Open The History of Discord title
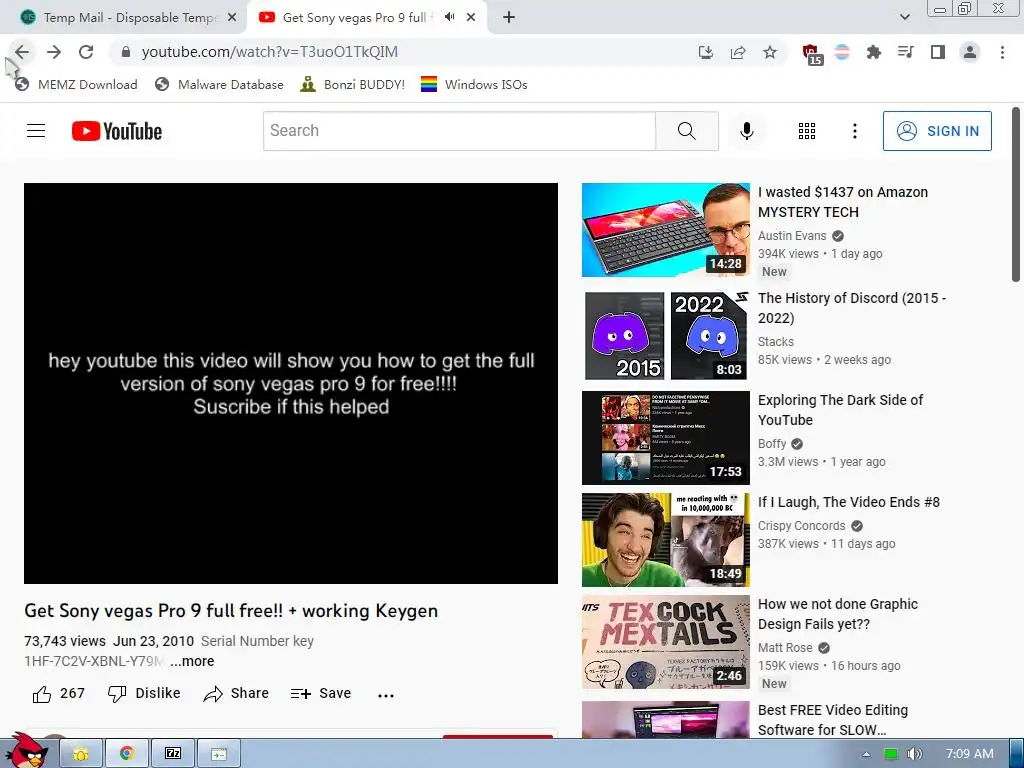Viewport: 1024px width, 768px height. coord(852,308)
